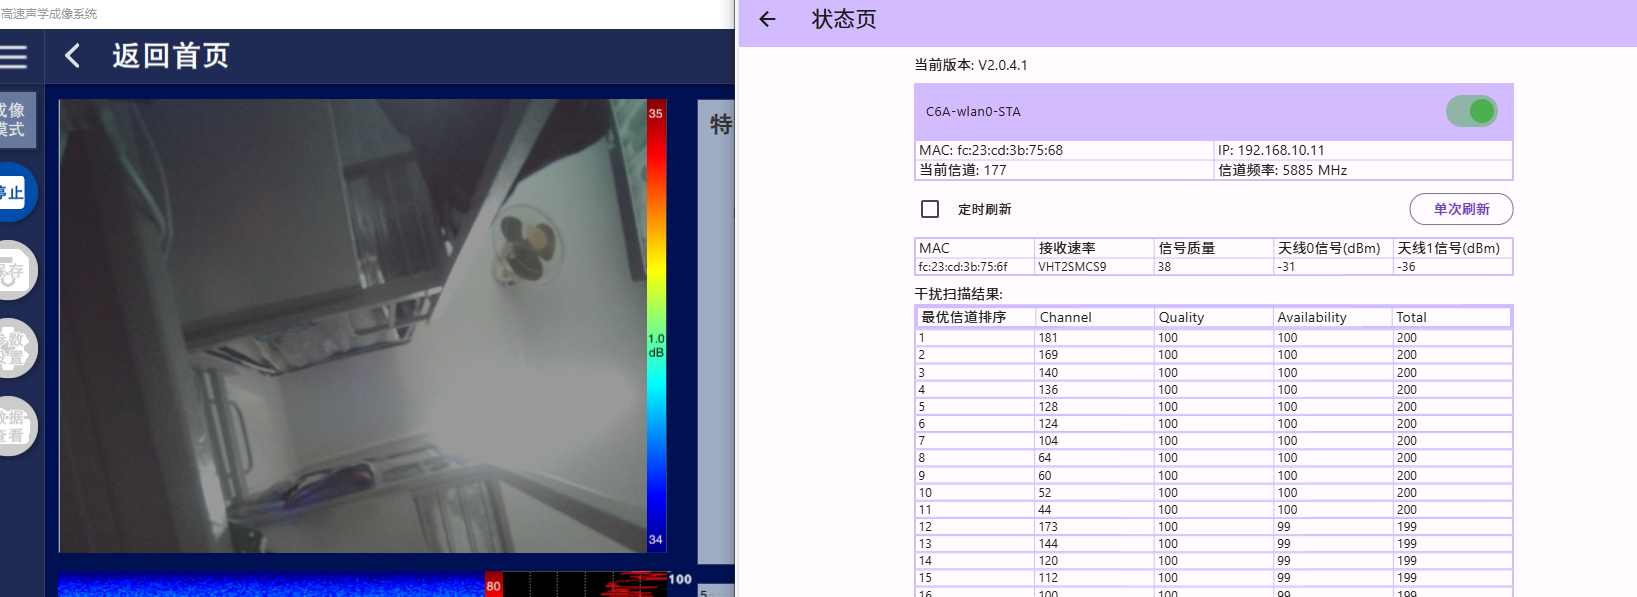Click the dB color scale bar
The width and height of the screenshot is (1637, 597).
656,326
